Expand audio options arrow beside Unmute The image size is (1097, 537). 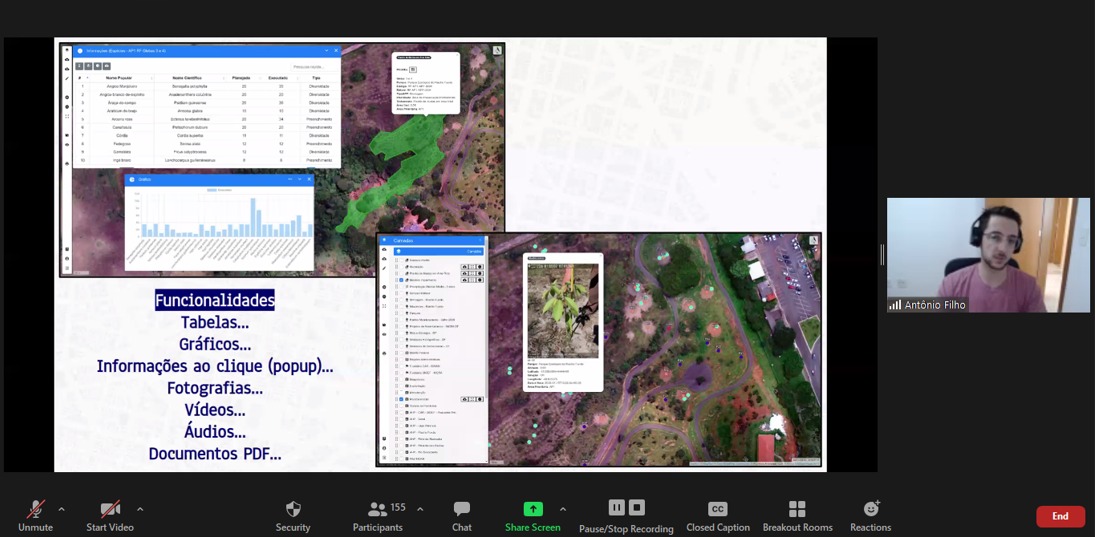click(x=61, y=509)
